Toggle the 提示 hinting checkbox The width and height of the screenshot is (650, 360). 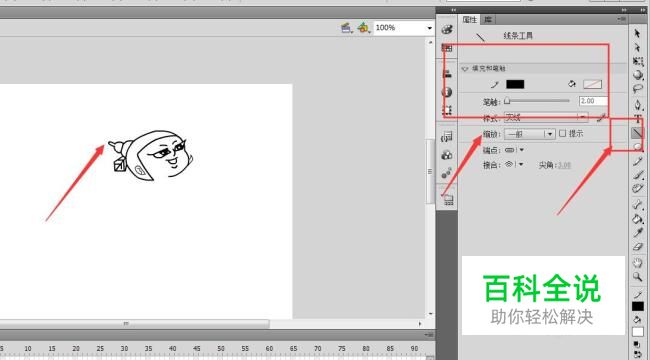pyautogui.click(x=563, y=134)
